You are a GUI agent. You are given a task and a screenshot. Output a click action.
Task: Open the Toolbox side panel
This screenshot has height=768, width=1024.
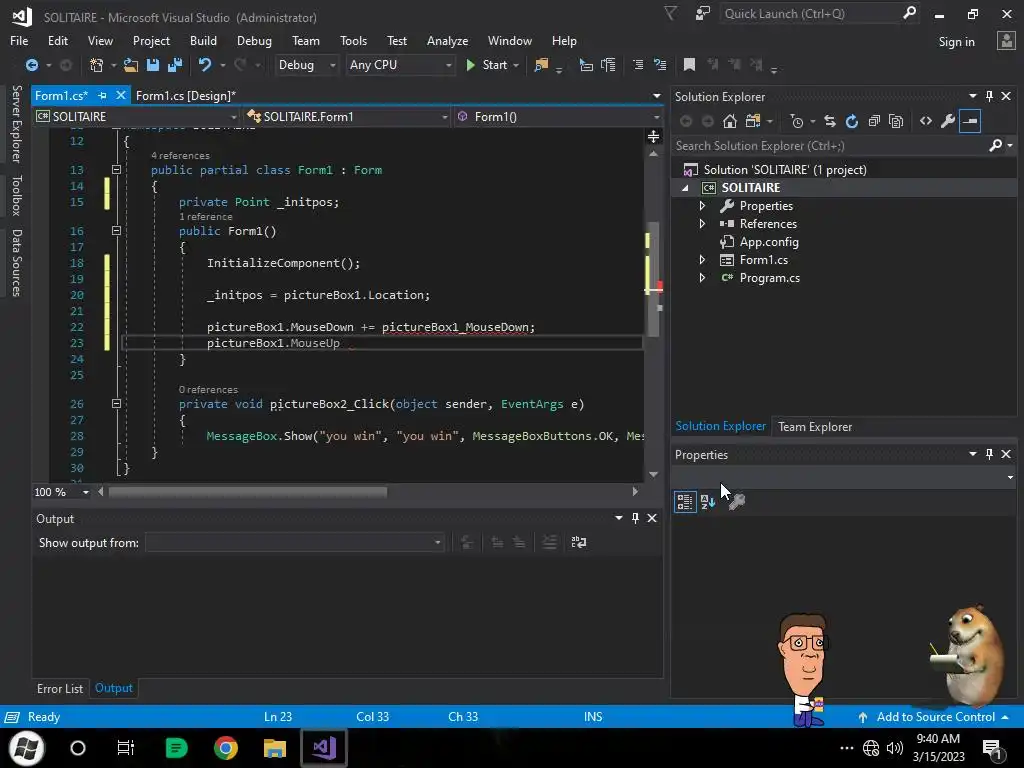point(16,195)
